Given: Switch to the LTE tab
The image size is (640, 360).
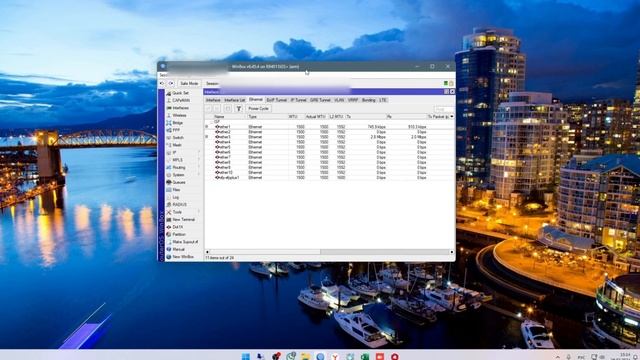Looking at the screenshot, I should tap(383, 100).
